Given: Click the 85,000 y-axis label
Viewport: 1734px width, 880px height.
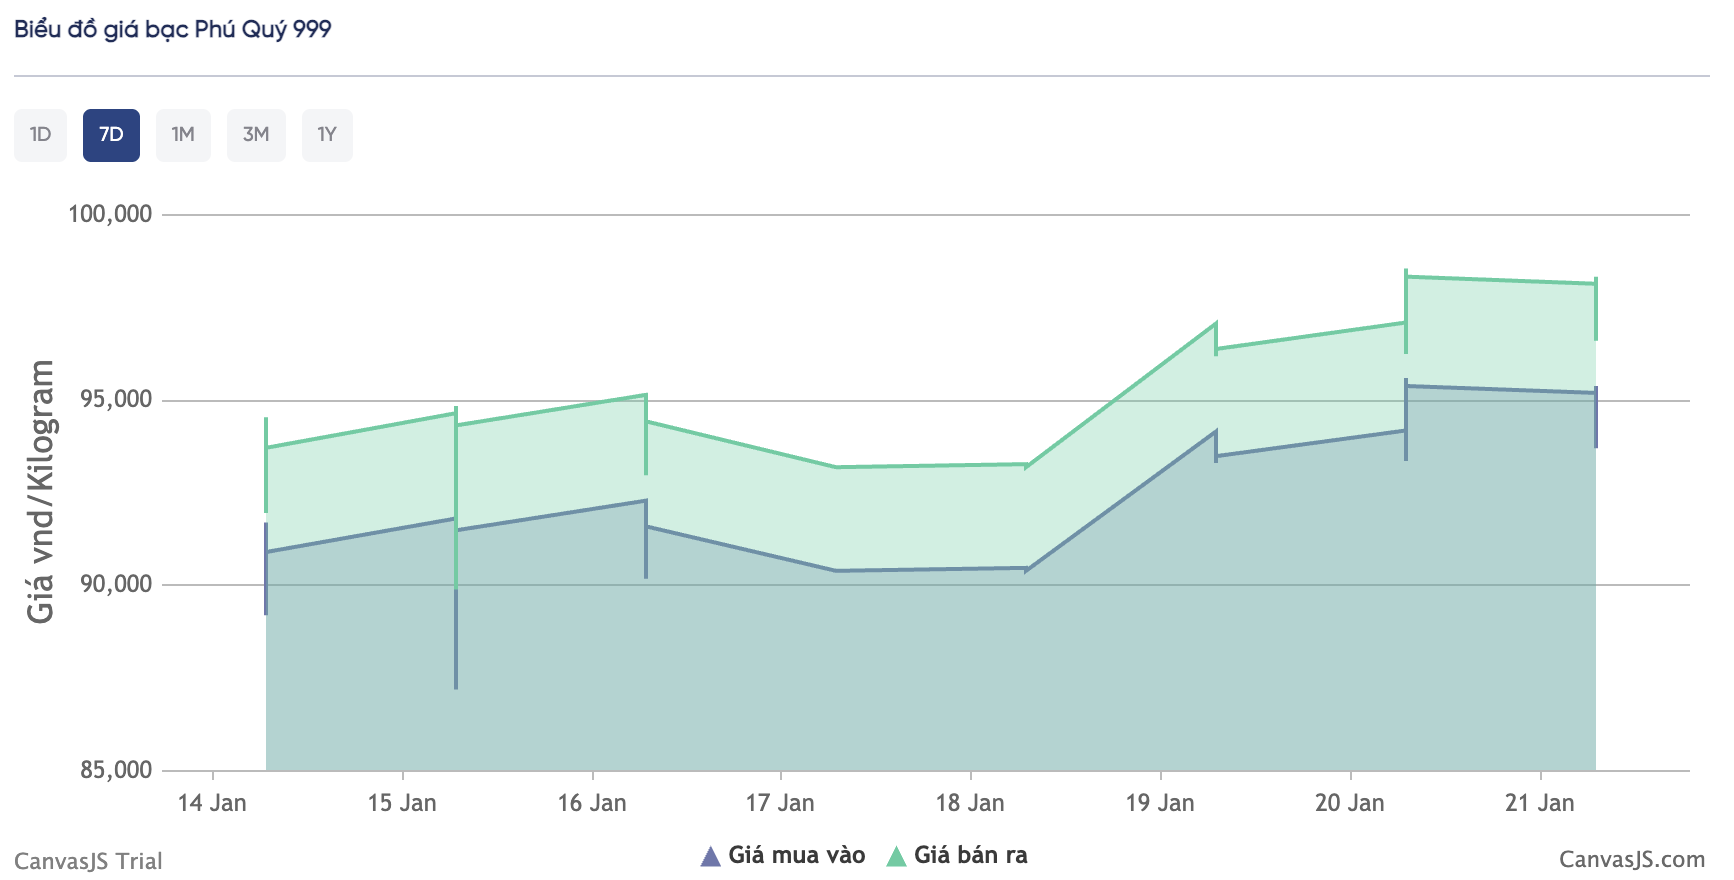Looking at the screenshot, I should (116, 770).
